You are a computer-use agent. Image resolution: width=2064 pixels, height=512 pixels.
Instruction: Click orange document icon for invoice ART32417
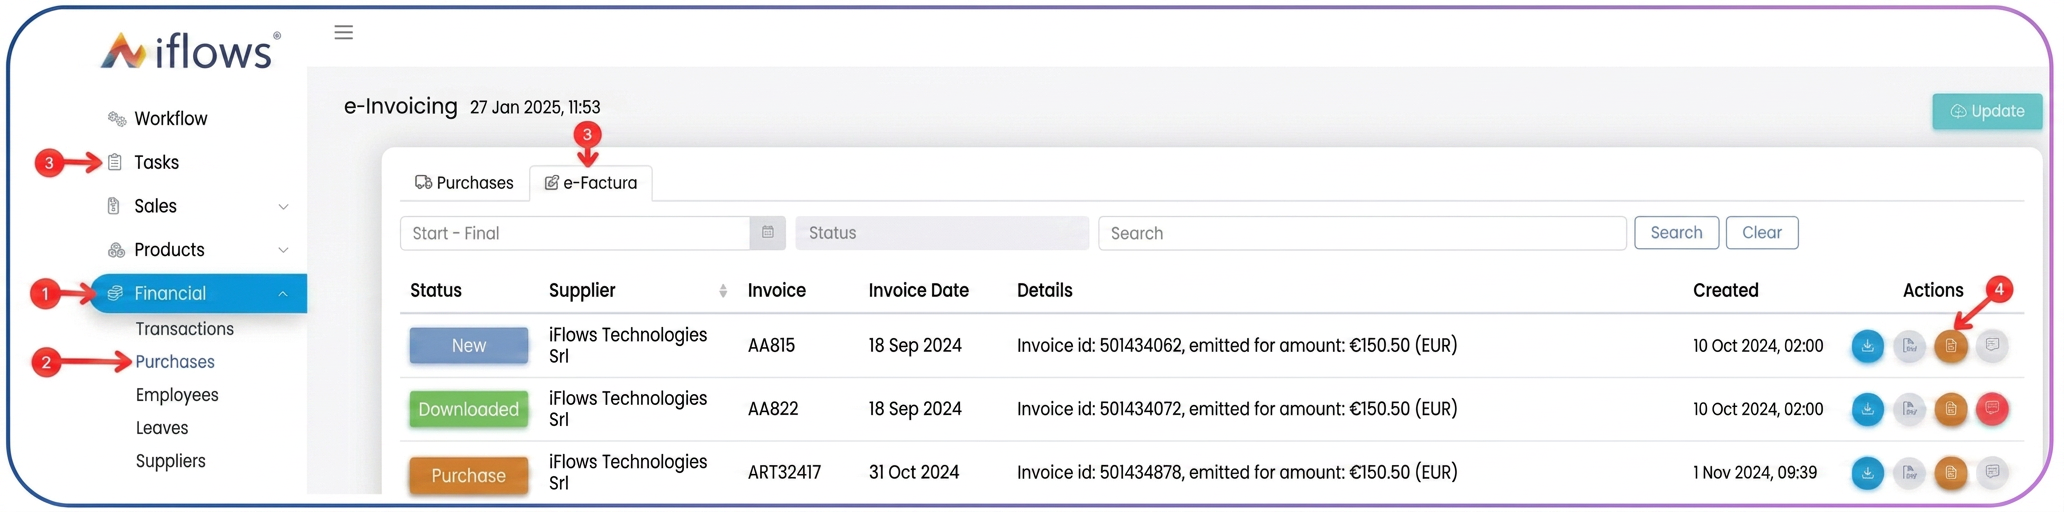1950,472
